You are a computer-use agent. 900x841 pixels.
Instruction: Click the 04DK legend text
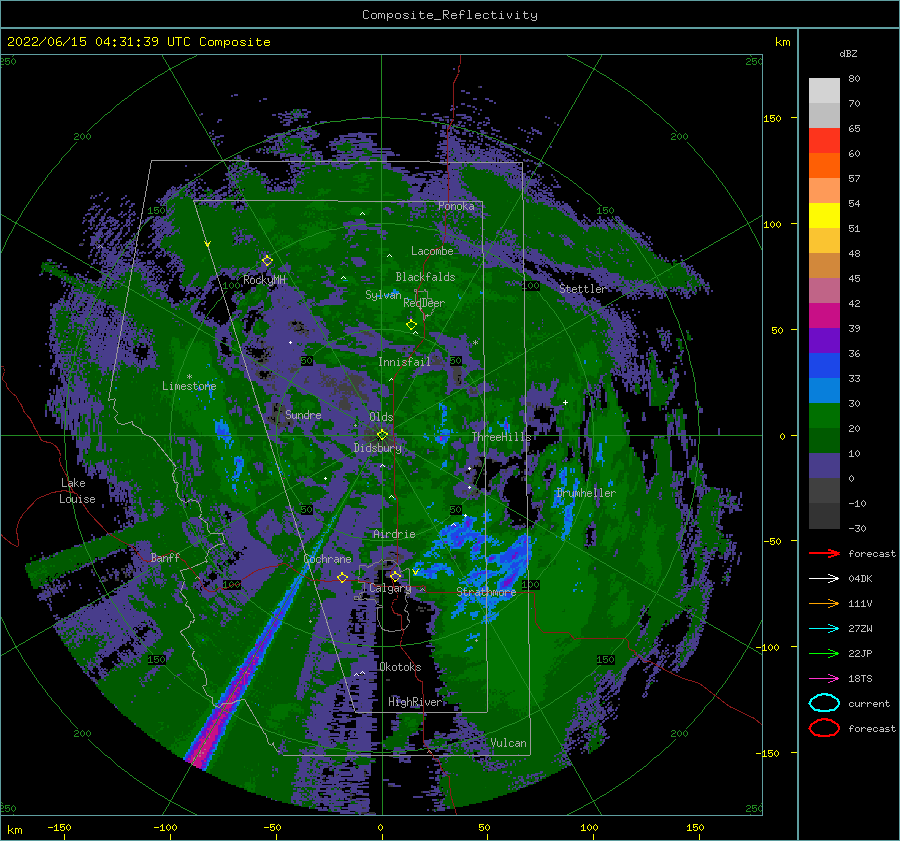click(860, 578)
